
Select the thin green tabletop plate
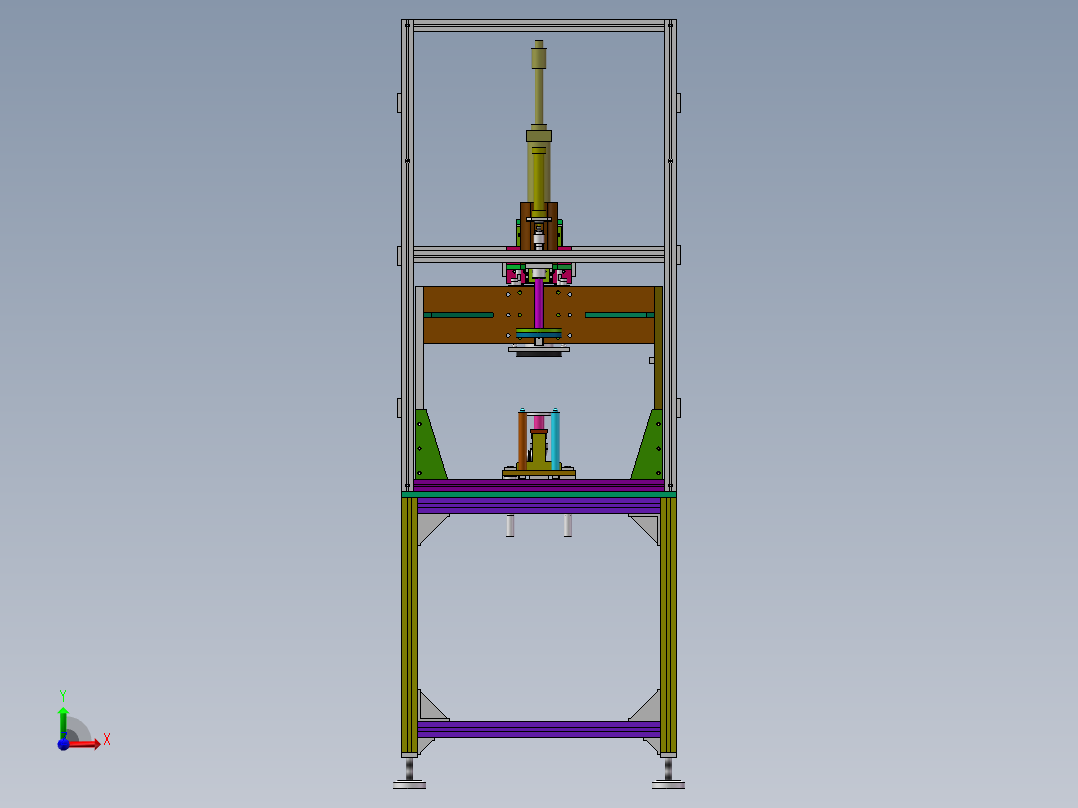click(x=539, y=494)
